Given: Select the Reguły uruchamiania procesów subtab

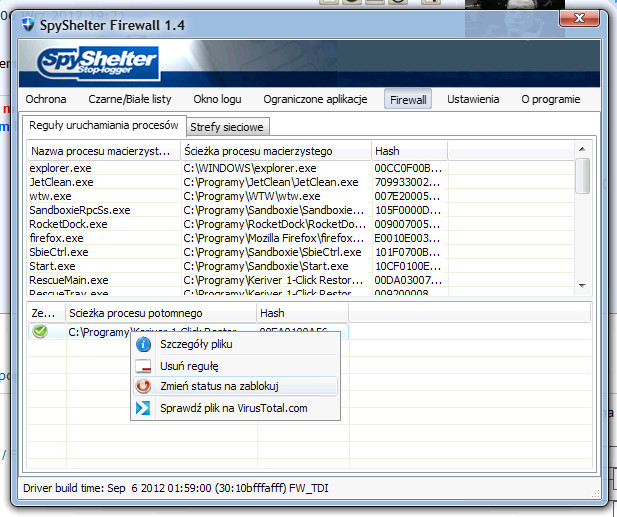Looking at the screenshot, I should tap(104, 126).
